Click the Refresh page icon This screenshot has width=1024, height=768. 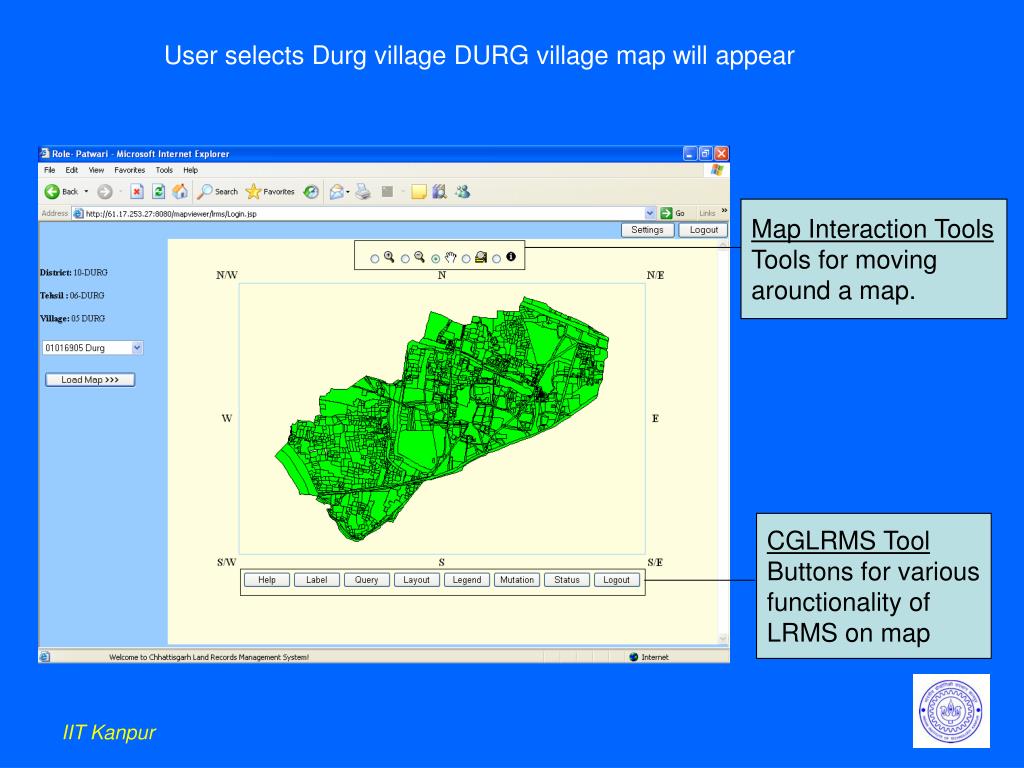click(x=158, y=191)
